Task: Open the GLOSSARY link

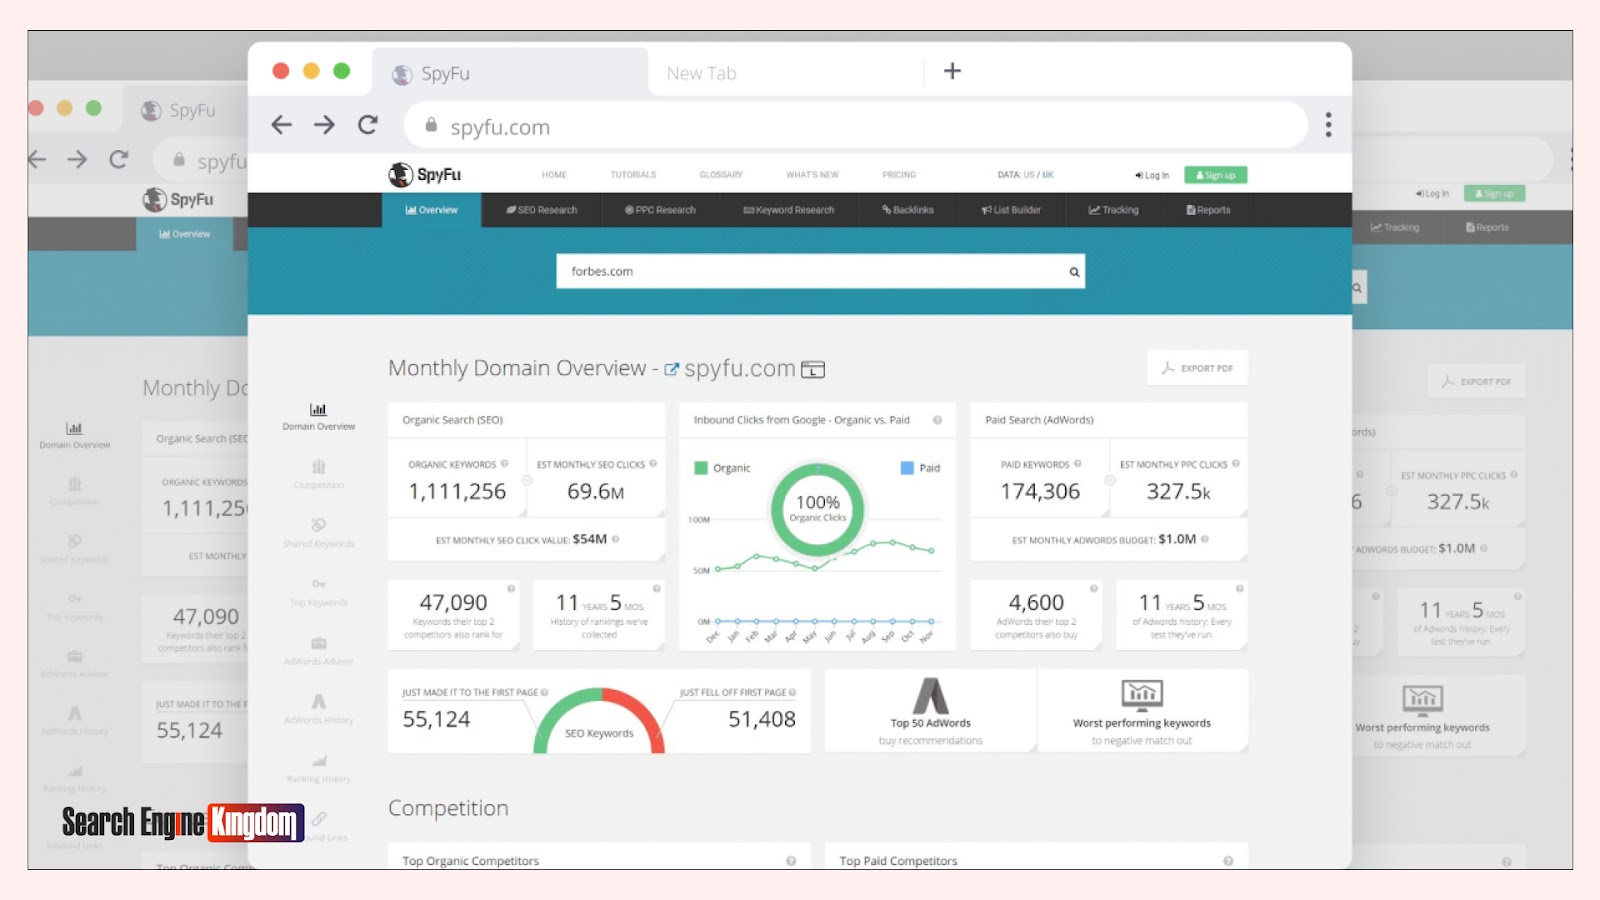Action: tap(721, 175)
